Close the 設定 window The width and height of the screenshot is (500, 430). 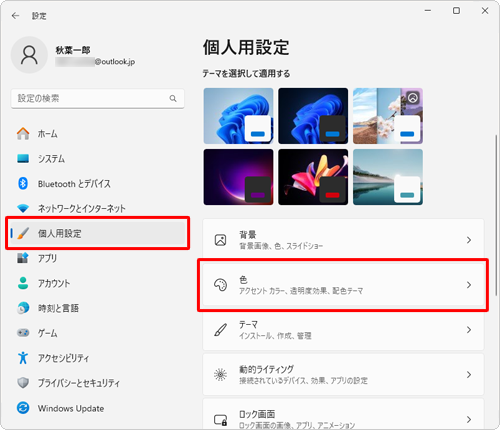coord(485,11)
